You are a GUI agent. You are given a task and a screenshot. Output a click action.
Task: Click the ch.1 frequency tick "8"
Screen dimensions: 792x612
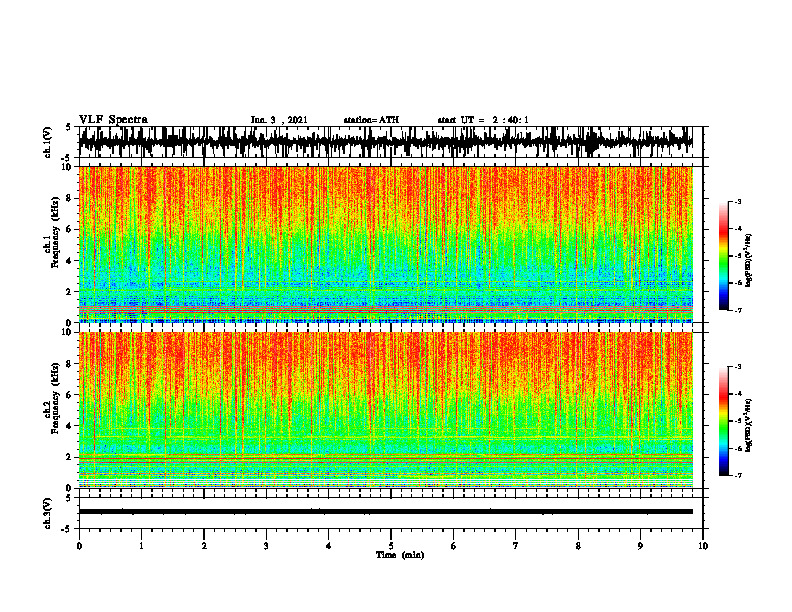(71, 198)
